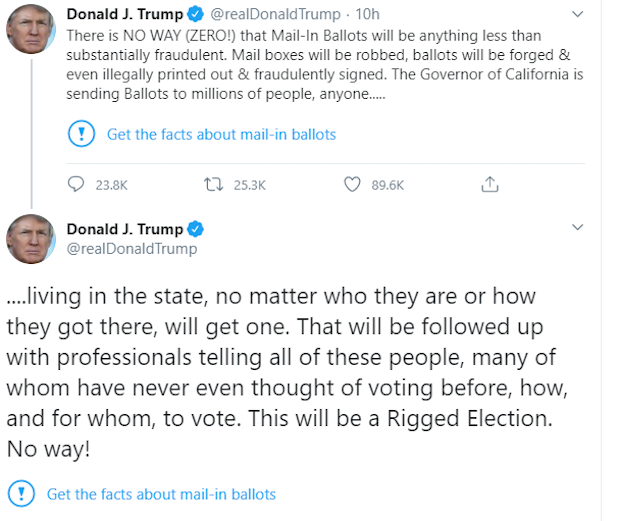Click the reply icon on first tweet
The width and height of the screenshot is (618, 521).
[x=77, y=185]
